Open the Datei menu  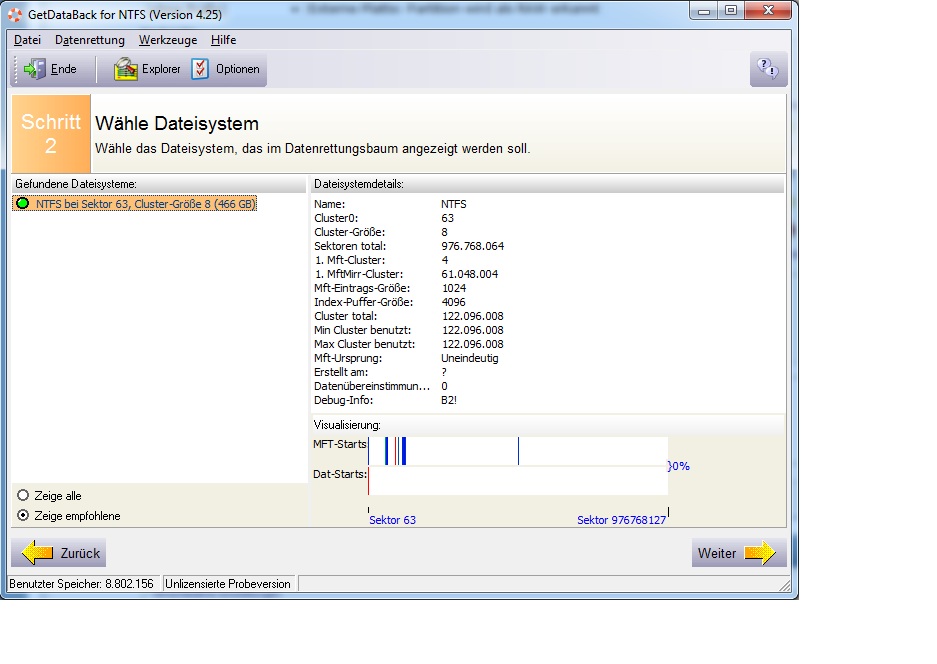[x=27, y=40]
